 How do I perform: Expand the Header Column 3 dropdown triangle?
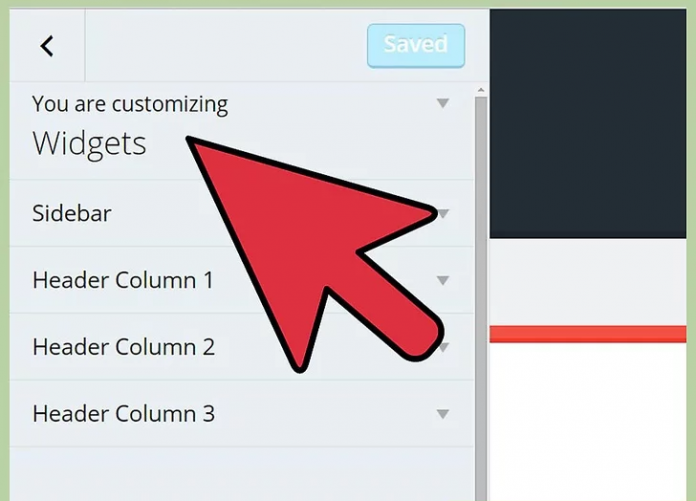[x=443, y=414]
